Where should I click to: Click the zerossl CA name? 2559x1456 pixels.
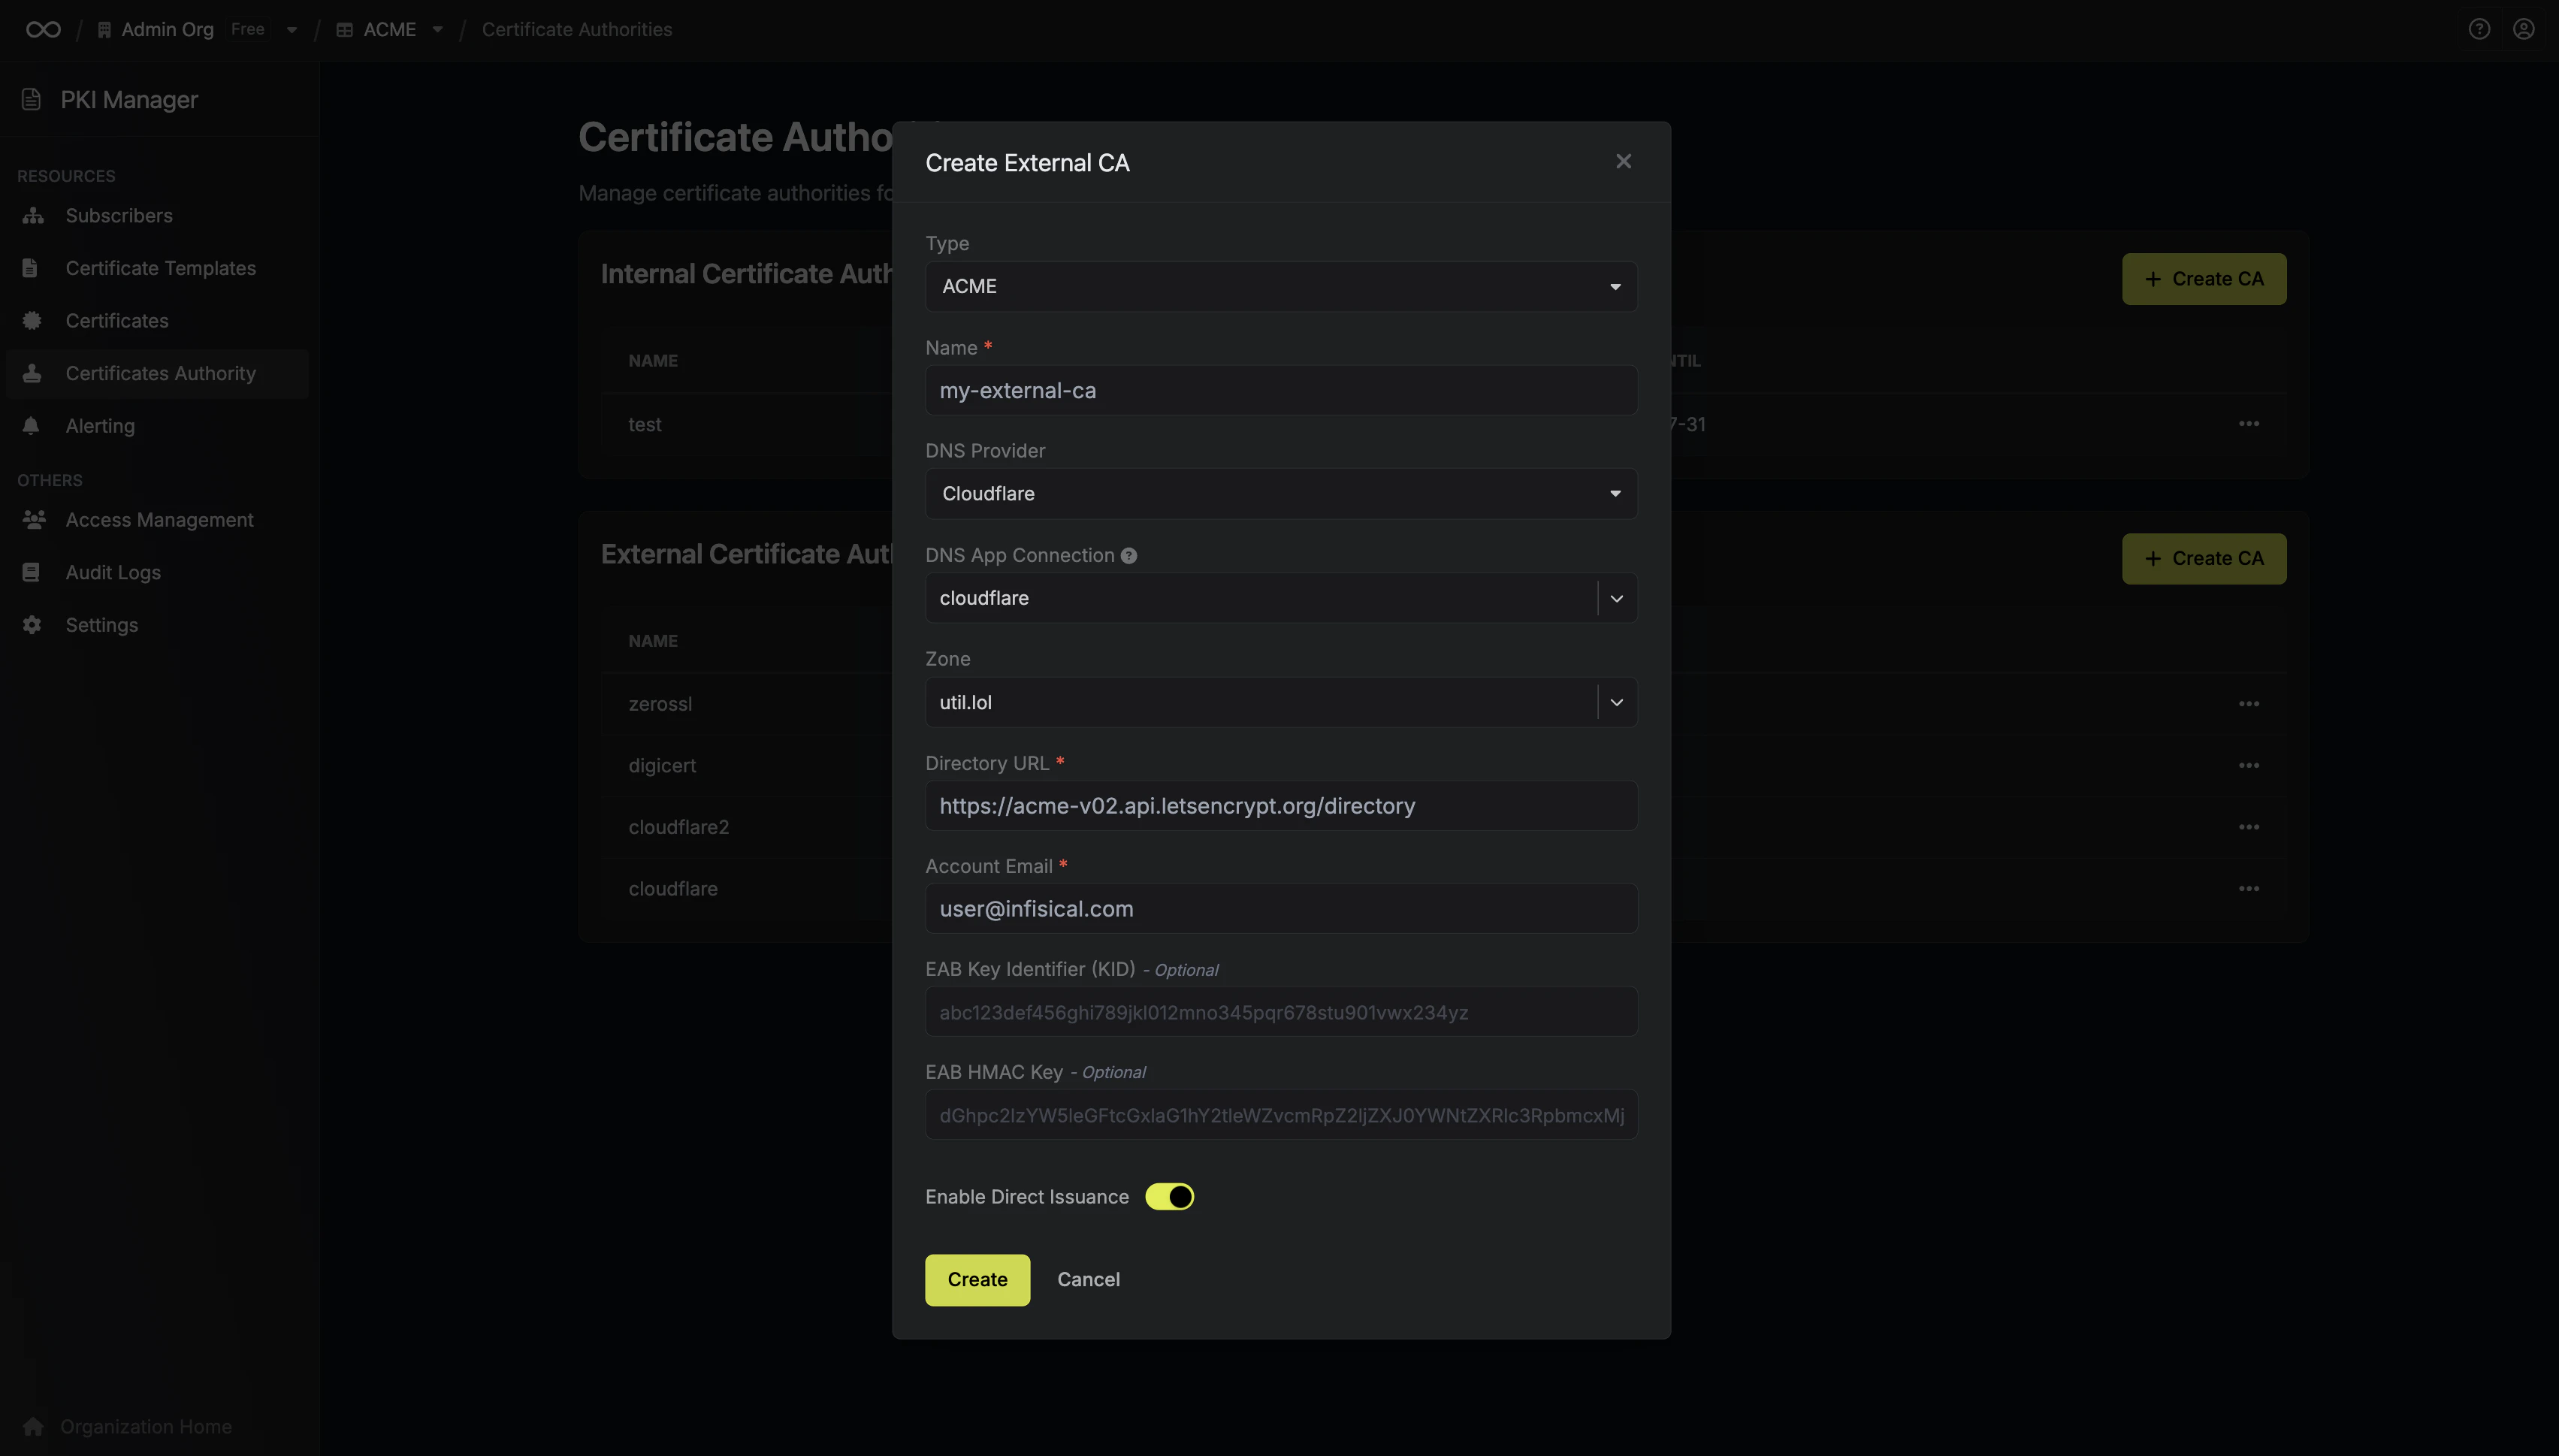point(660,704)
